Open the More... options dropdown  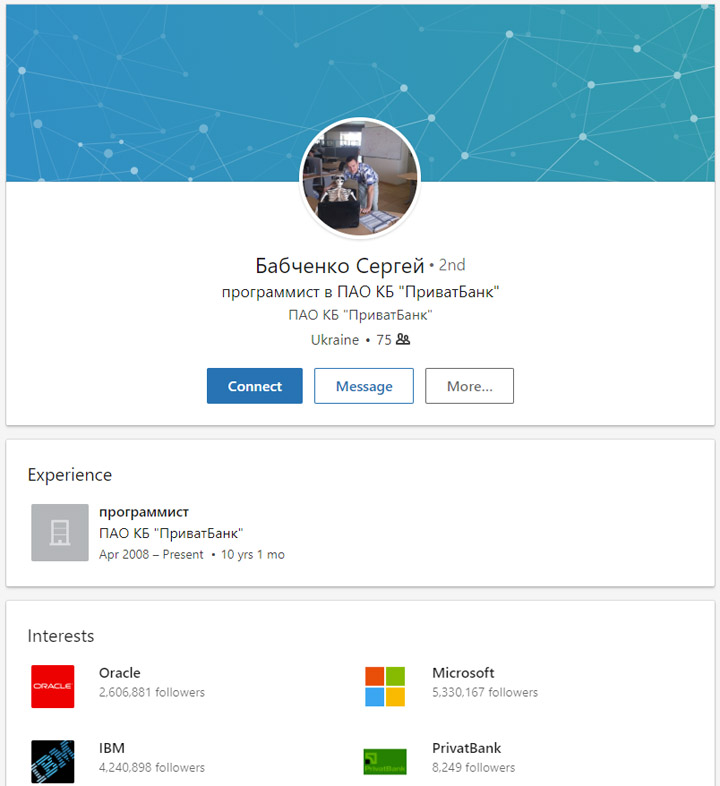point(469,386)
